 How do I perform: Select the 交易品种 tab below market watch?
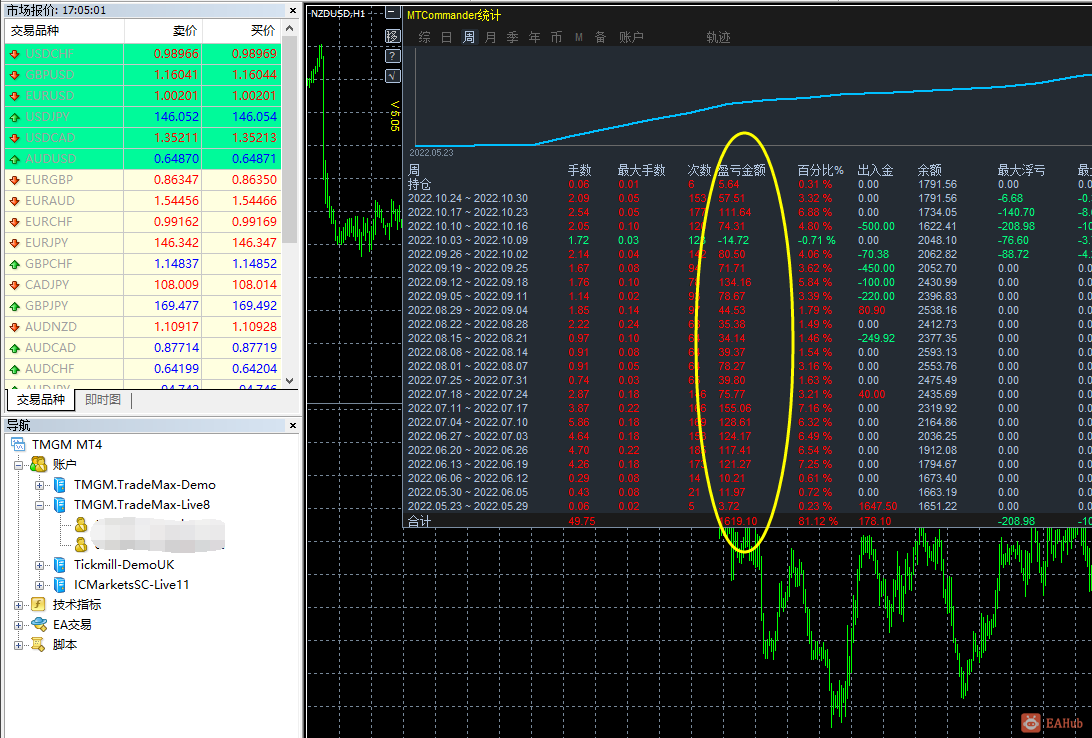[x=40, y=400]
